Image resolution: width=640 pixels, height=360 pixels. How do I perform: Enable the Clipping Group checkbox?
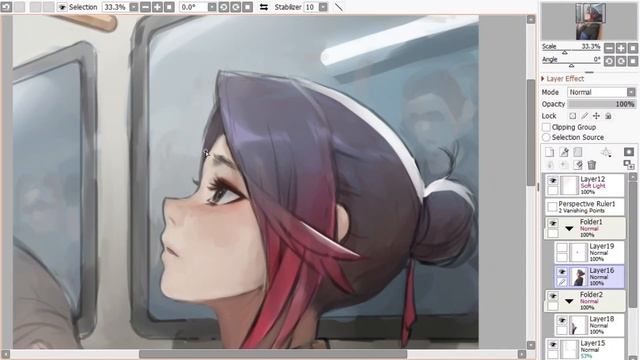546,127
